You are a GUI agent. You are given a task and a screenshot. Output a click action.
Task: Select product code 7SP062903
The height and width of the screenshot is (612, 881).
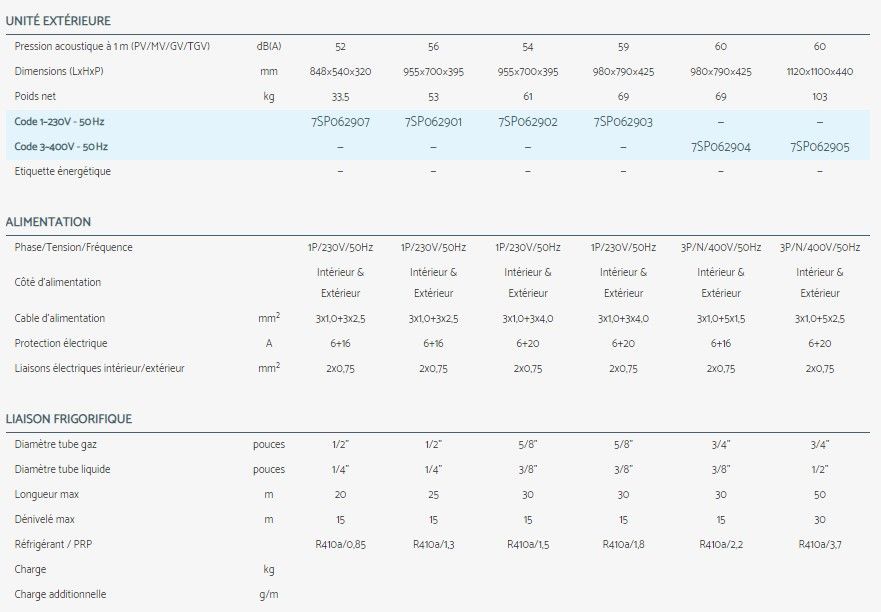click(623, 122)
